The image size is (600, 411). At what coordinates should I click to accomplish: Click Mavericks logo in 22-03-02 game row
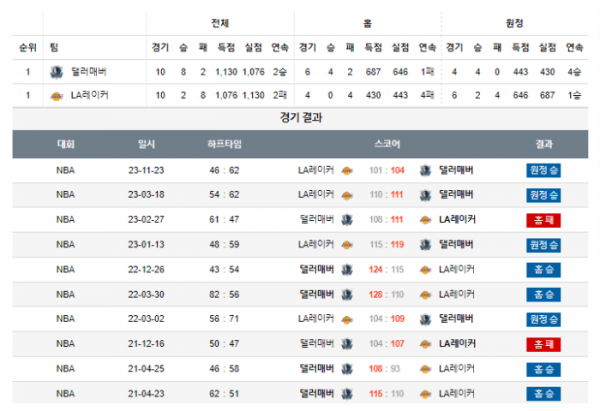coord(426,320)
